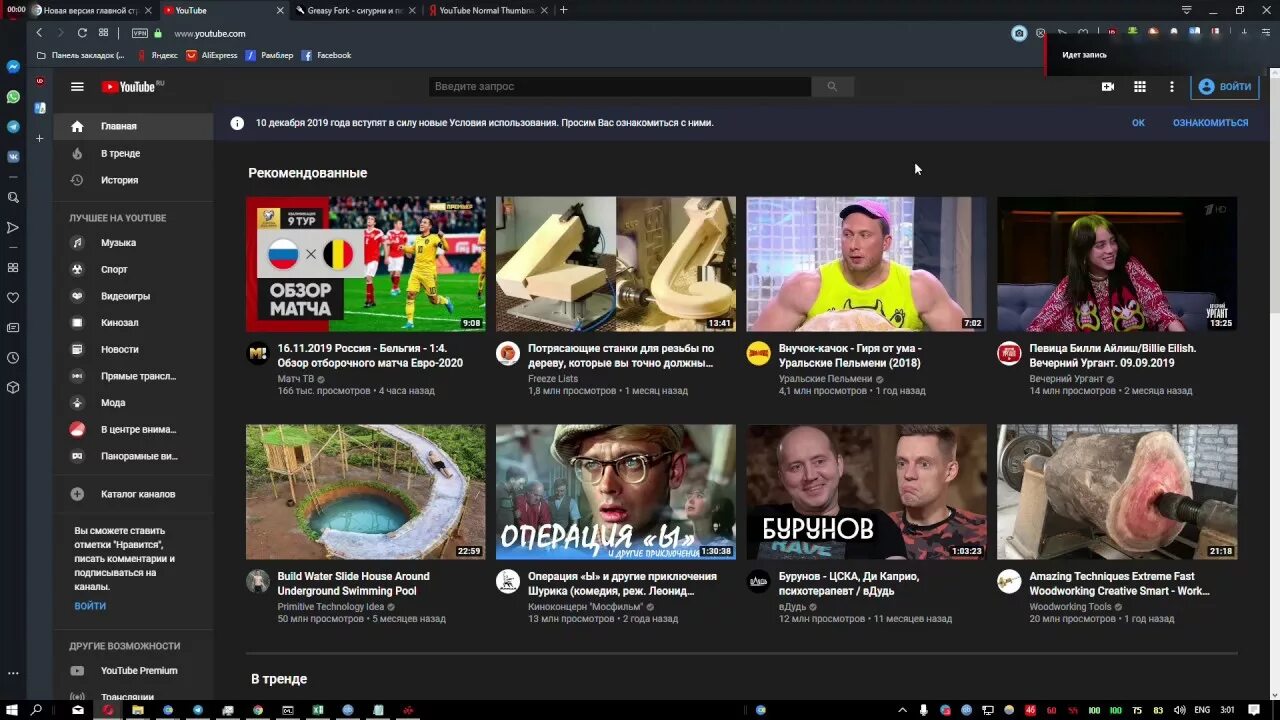Image resolution: width=1280 pixels, height=720 pixels.
Task: Switch to the Greasy Fork browser tab
Action: [354, 10]
